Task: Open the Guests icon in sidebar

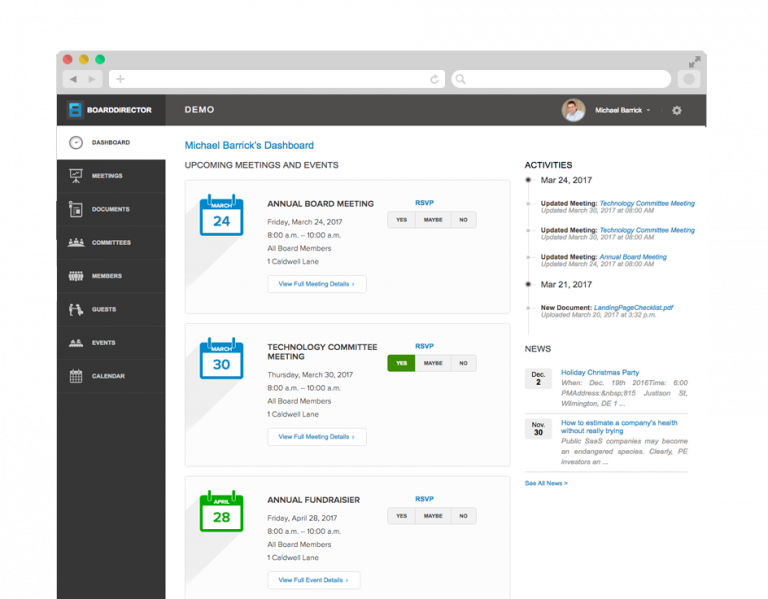Action: point(75,310)
